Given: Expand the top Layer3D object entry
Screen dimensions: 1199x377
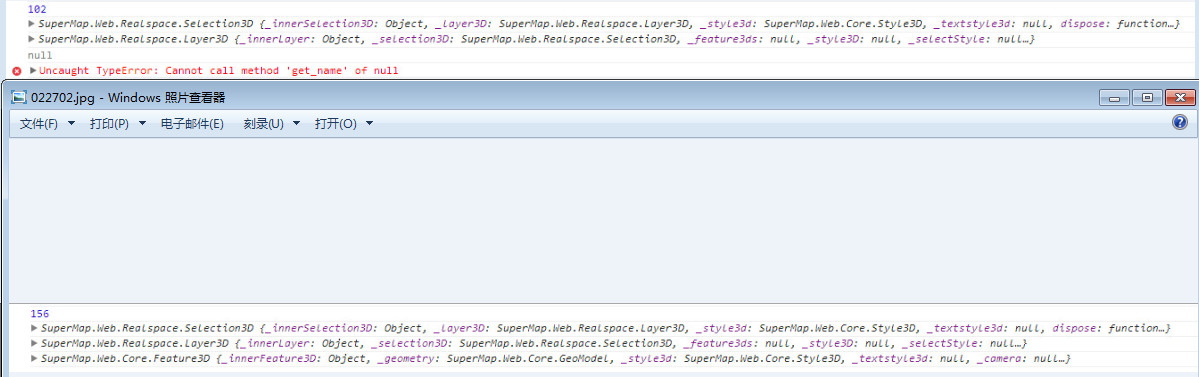Looking at the screenshot, I should (x=31, y=38).
